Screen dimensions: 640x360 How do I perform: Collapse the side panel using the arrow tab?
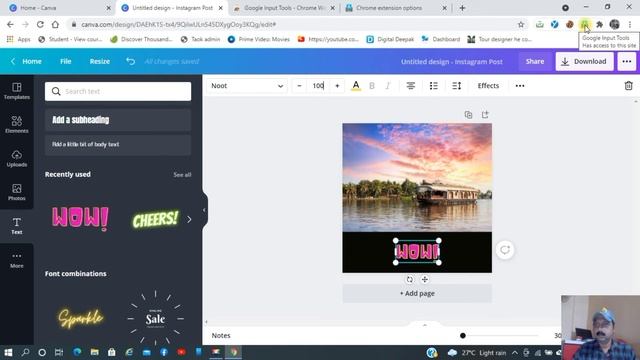click(x=204, y=210)
